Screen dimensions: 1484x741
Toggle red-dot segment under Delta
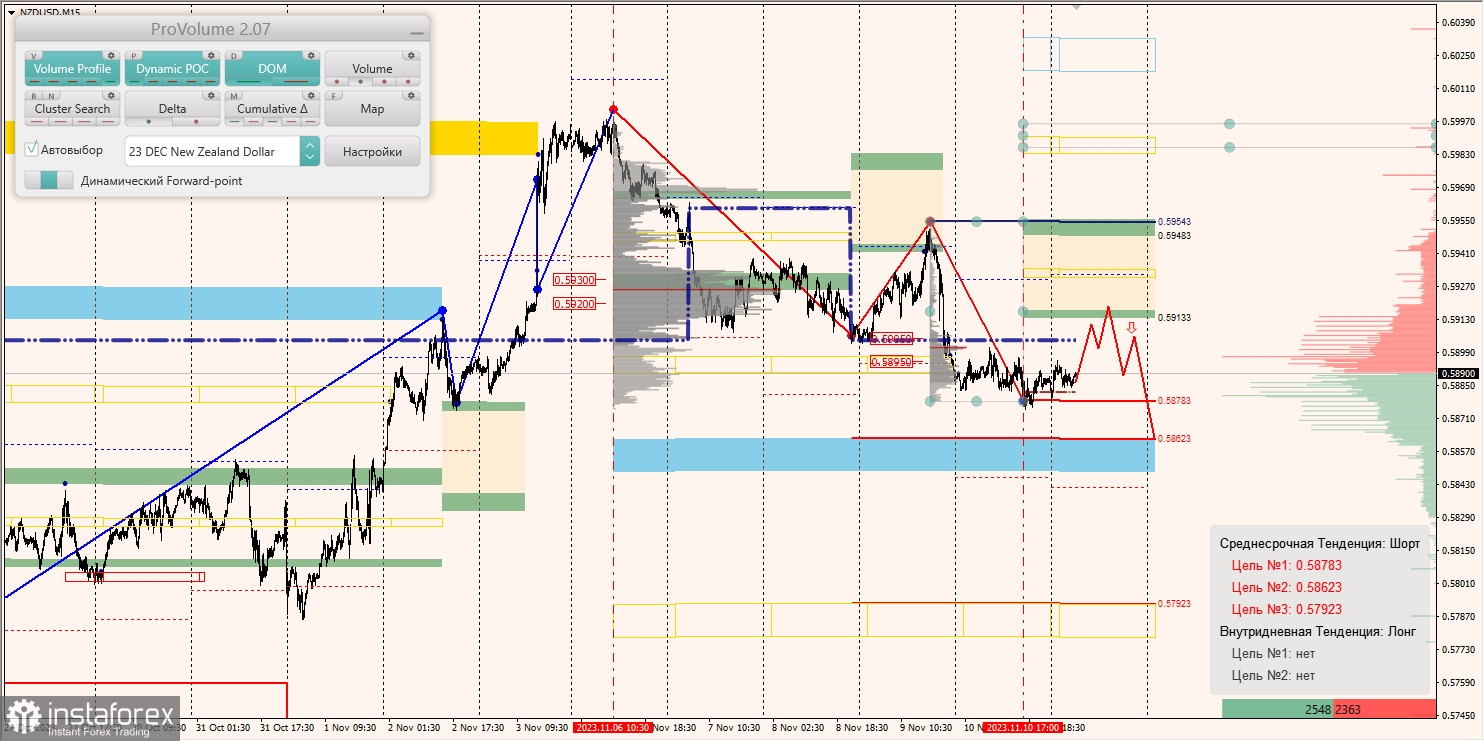tap(196, 121)
